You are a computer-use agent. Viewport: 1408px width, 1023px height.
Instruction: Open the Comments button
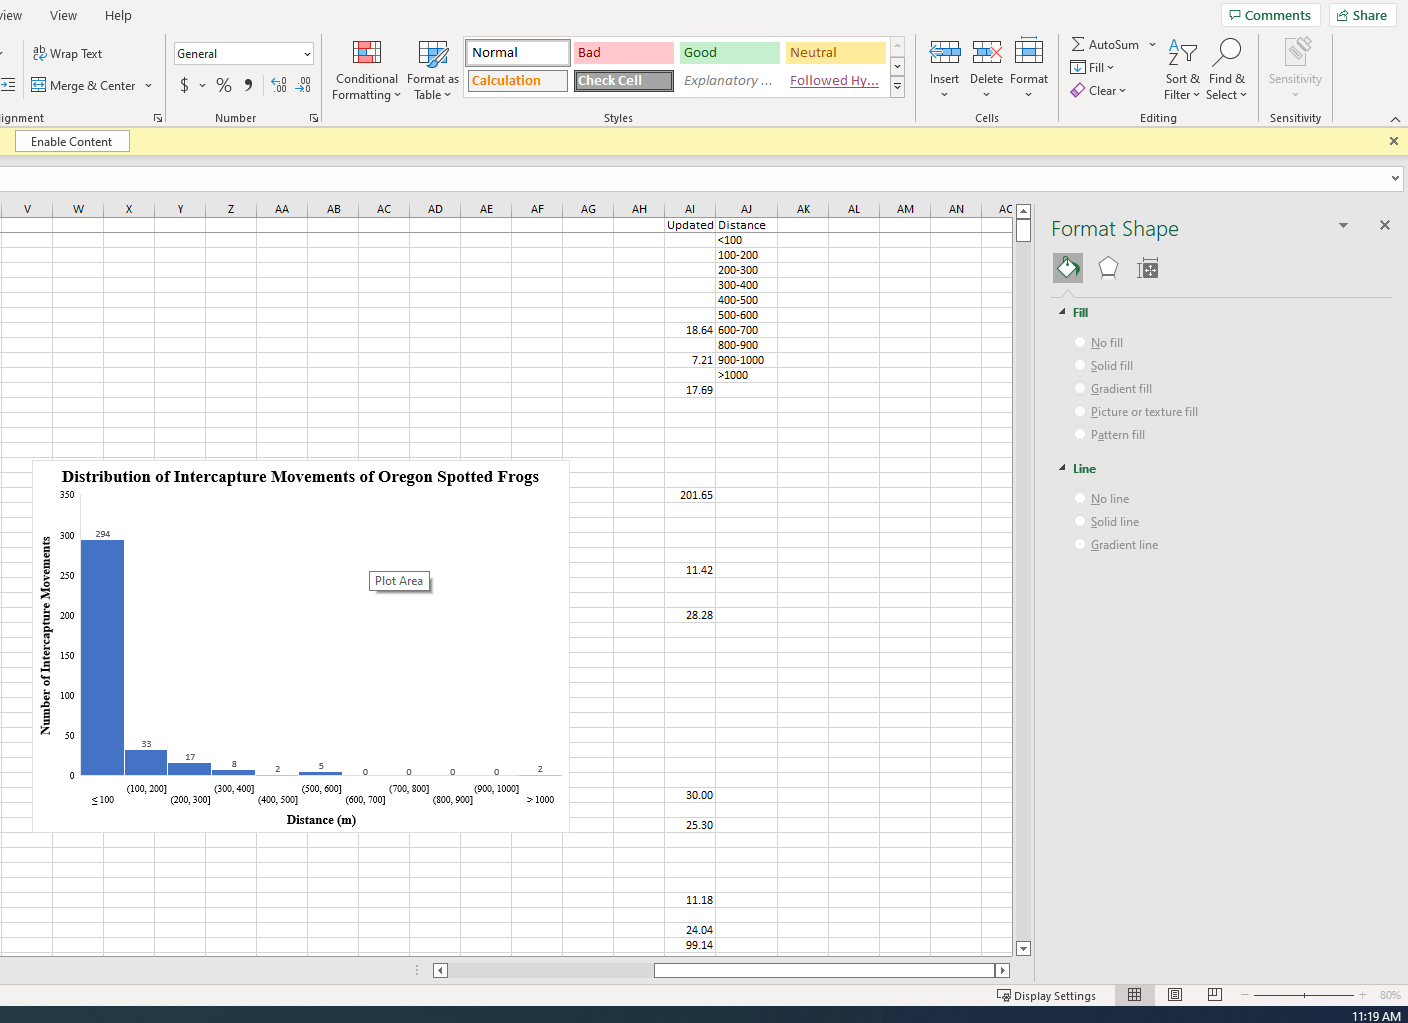[x=1270, y=15]
